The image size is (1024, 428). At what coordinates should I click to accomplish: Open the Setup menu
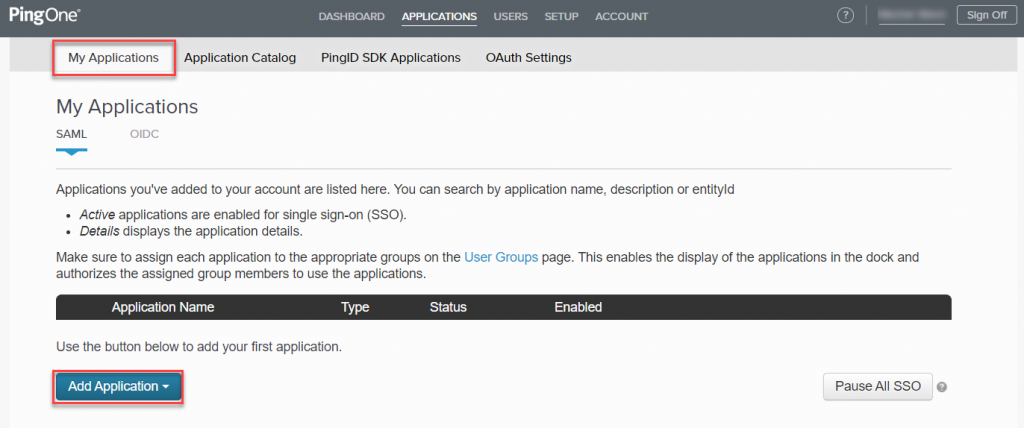point(562,16)
